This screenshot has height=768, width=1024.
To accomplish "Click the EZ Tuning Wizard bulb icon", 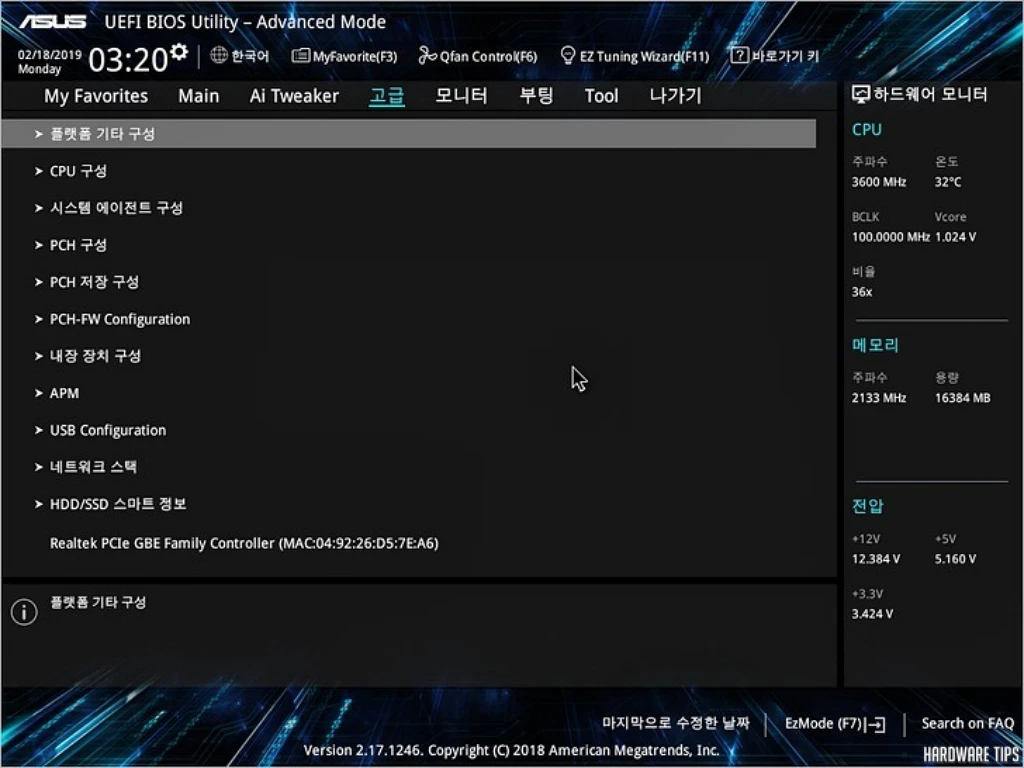I will tap(568, 56).
